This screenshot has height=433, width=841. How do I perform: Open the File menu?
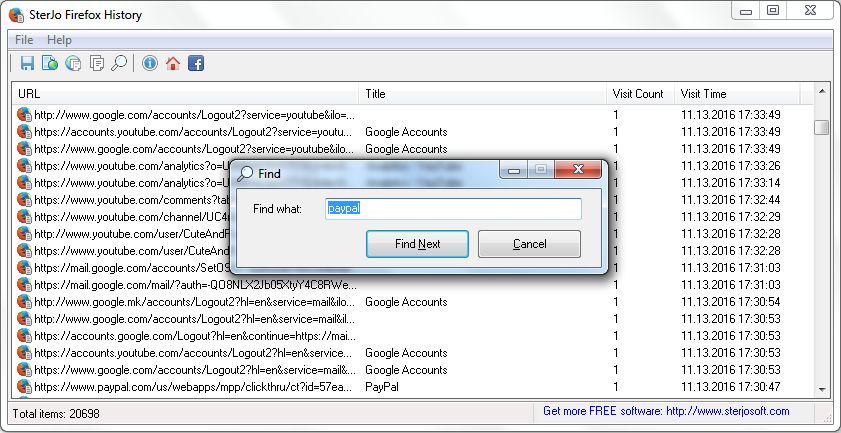24,40
